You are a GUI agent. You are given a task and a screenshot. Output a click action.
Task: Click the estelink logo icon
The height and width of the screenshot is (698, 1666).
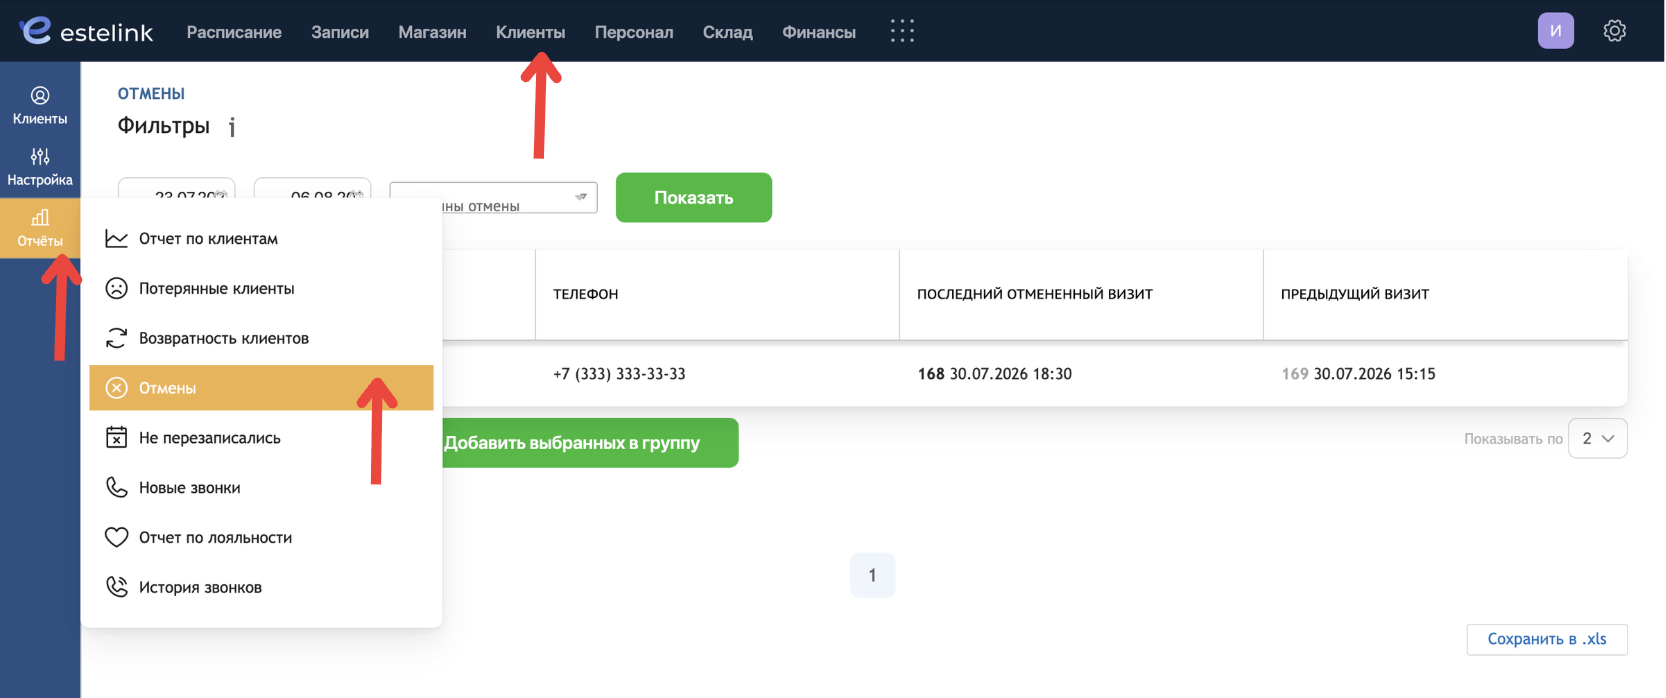point(35,30)
